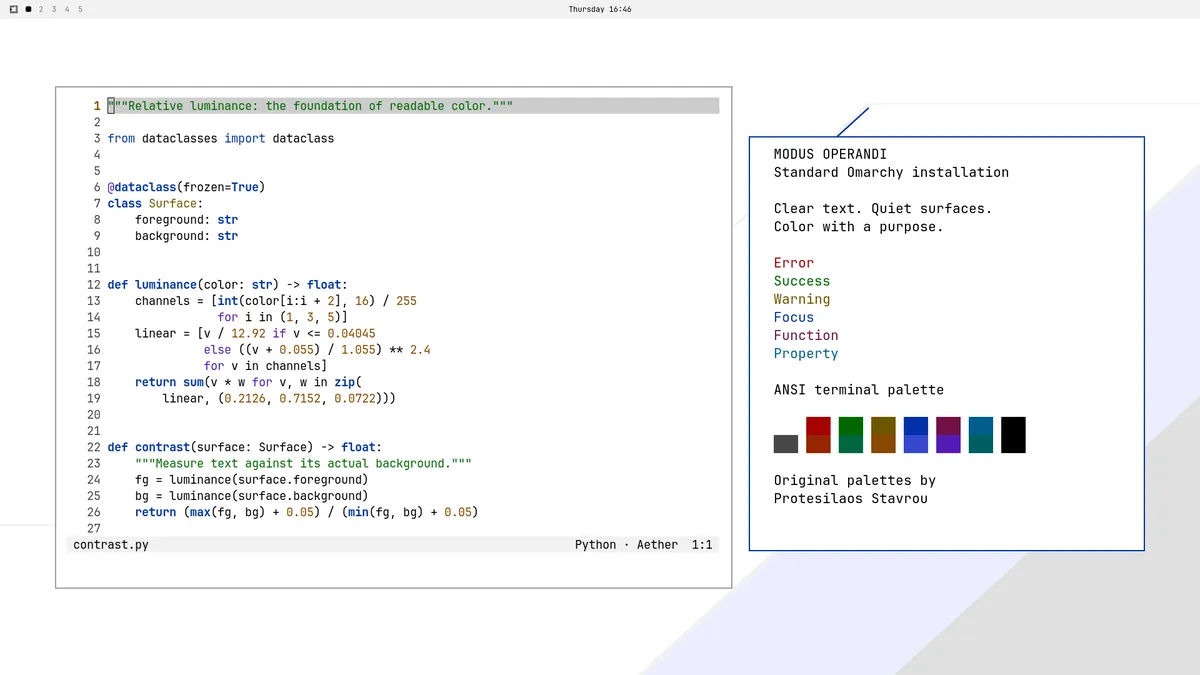Click the Warning color label
Screen dimensions: 1200x675
pos(802,299)
